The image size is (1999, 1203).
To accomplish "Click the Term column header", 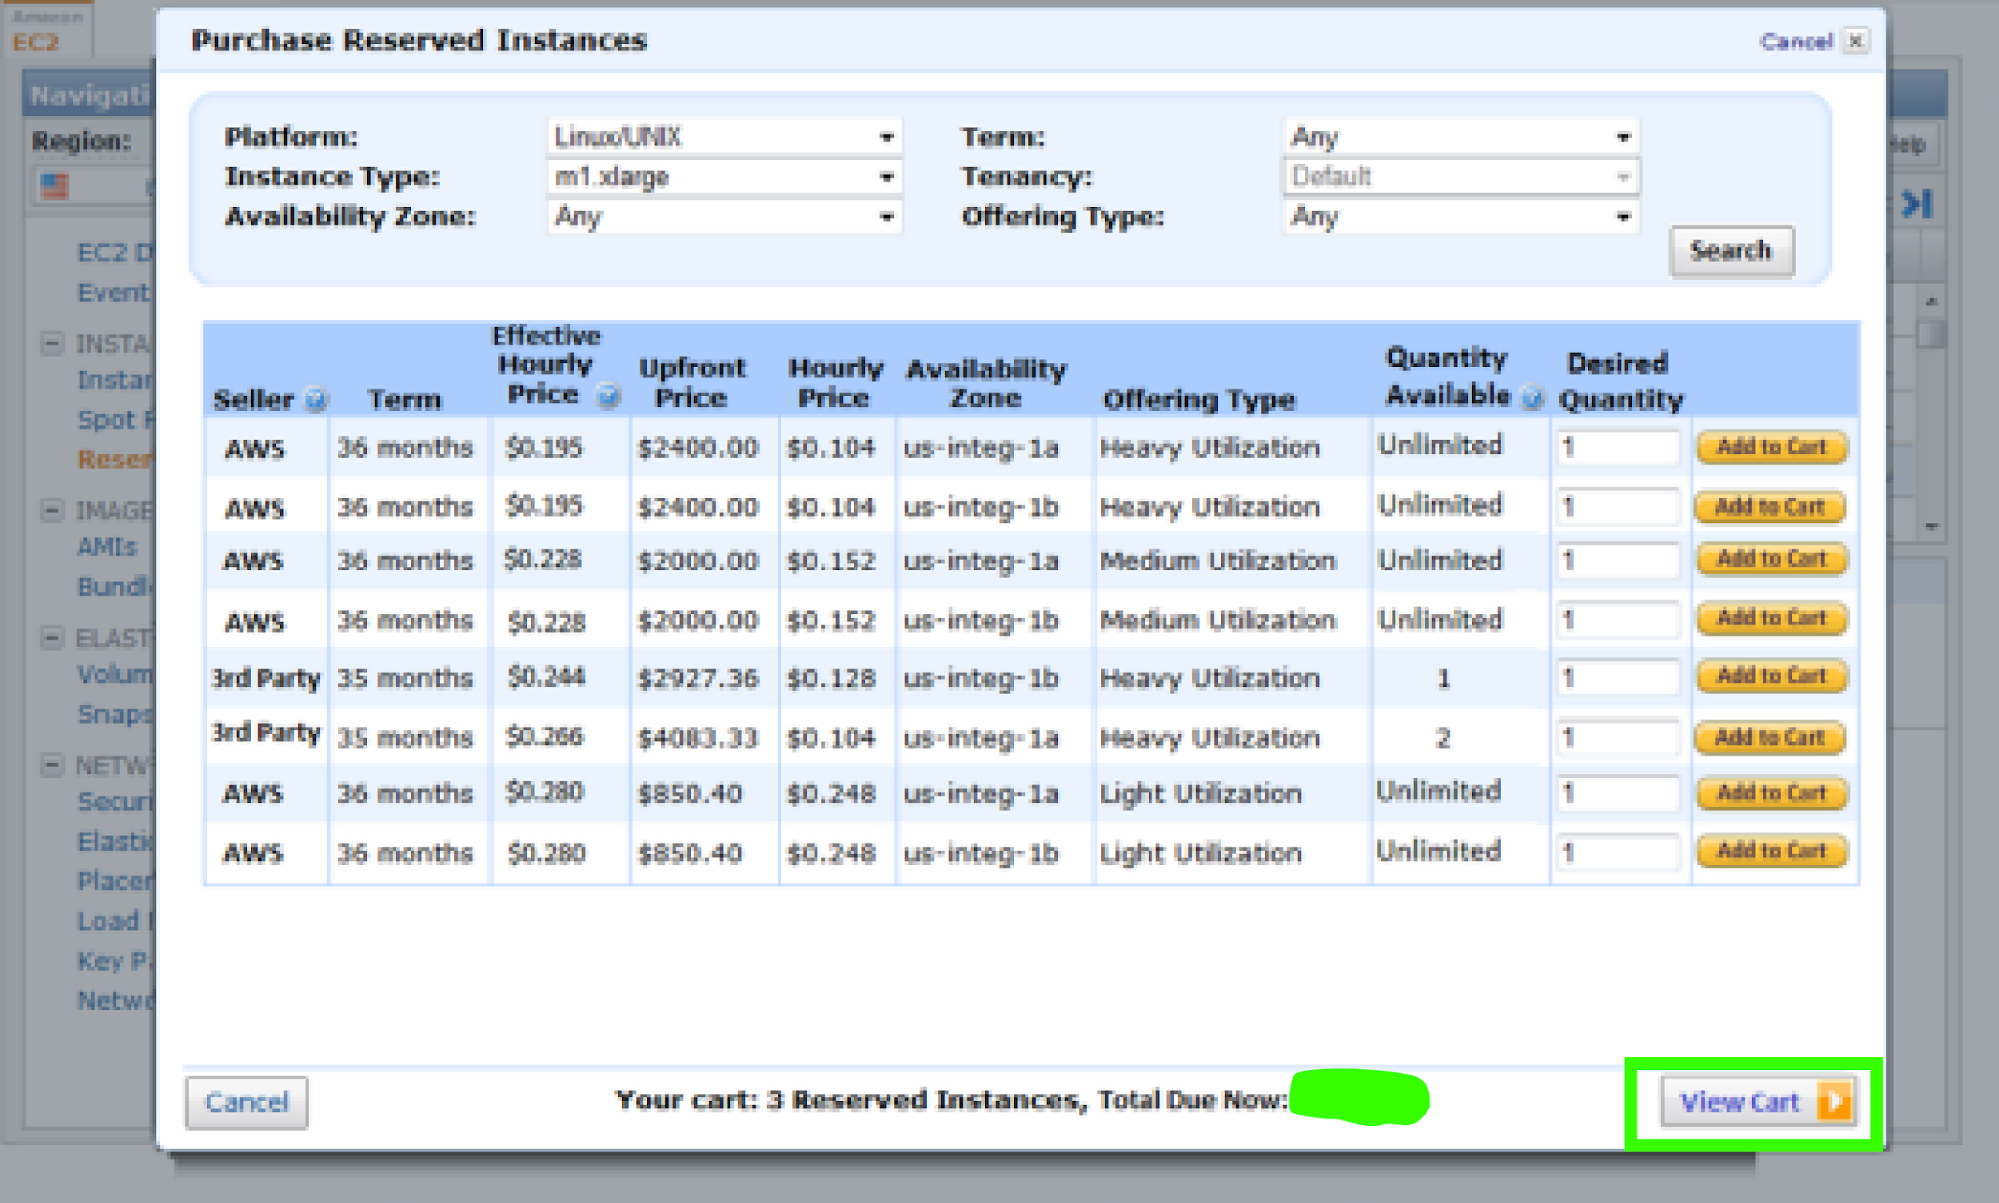I will click(x=404, y=400).
